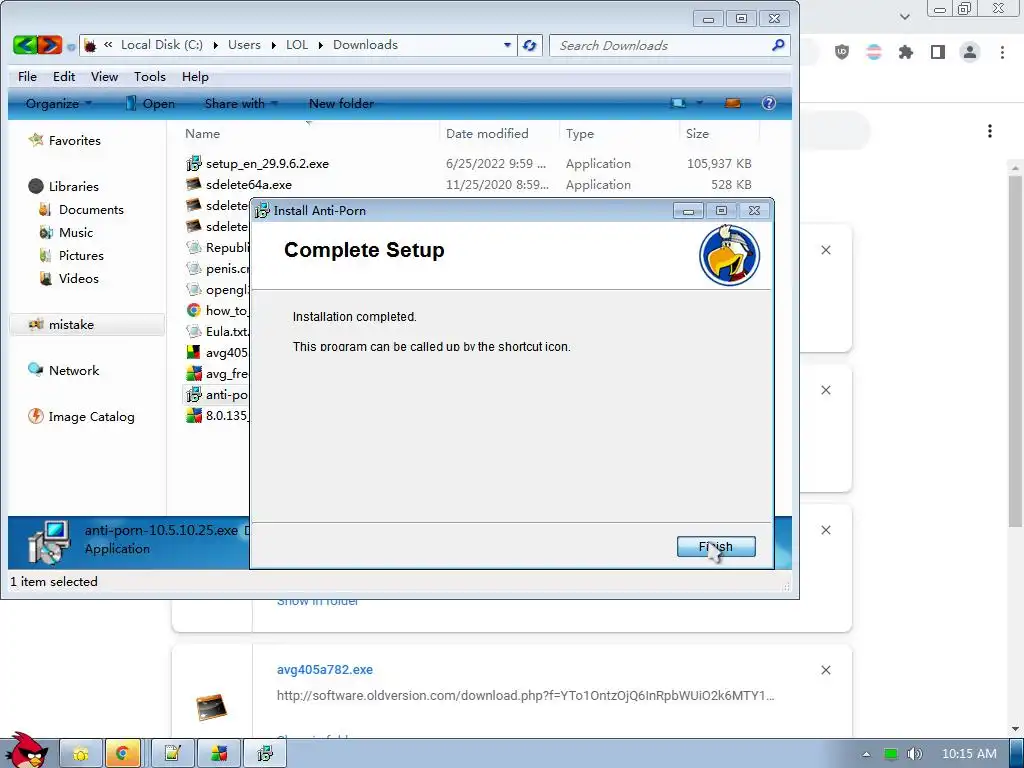Sort by Size column header
The width and height of the screenshot is (1024, 768).
point(697,133)
